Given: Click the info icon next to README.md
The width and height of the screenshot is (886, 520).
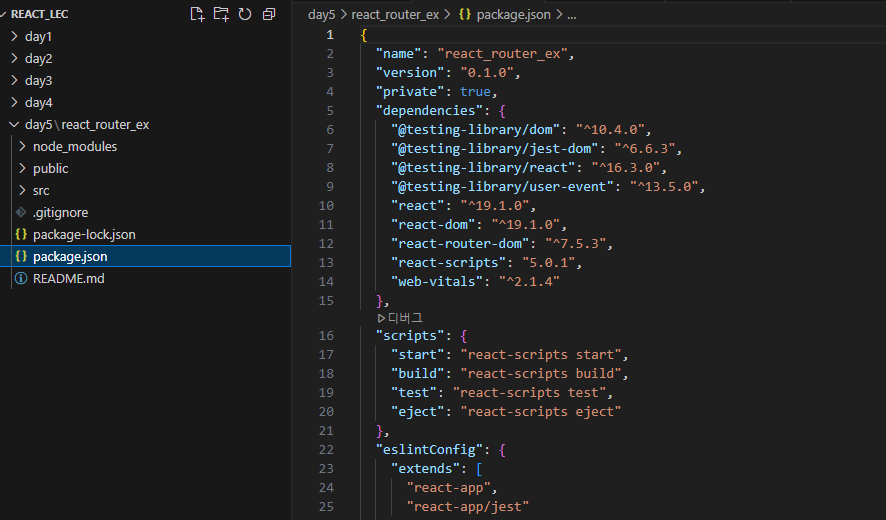Looking at the screenshot, I should [21, 278].
